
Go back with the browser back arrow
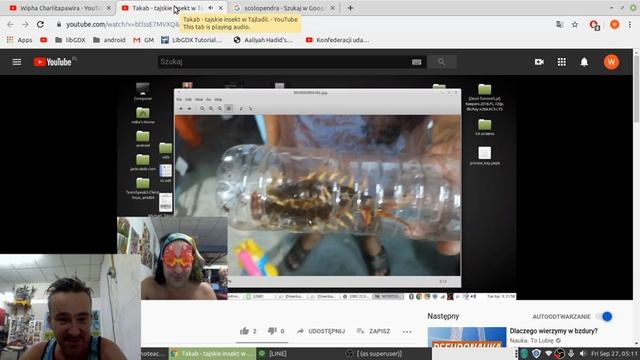click(10, 24)
